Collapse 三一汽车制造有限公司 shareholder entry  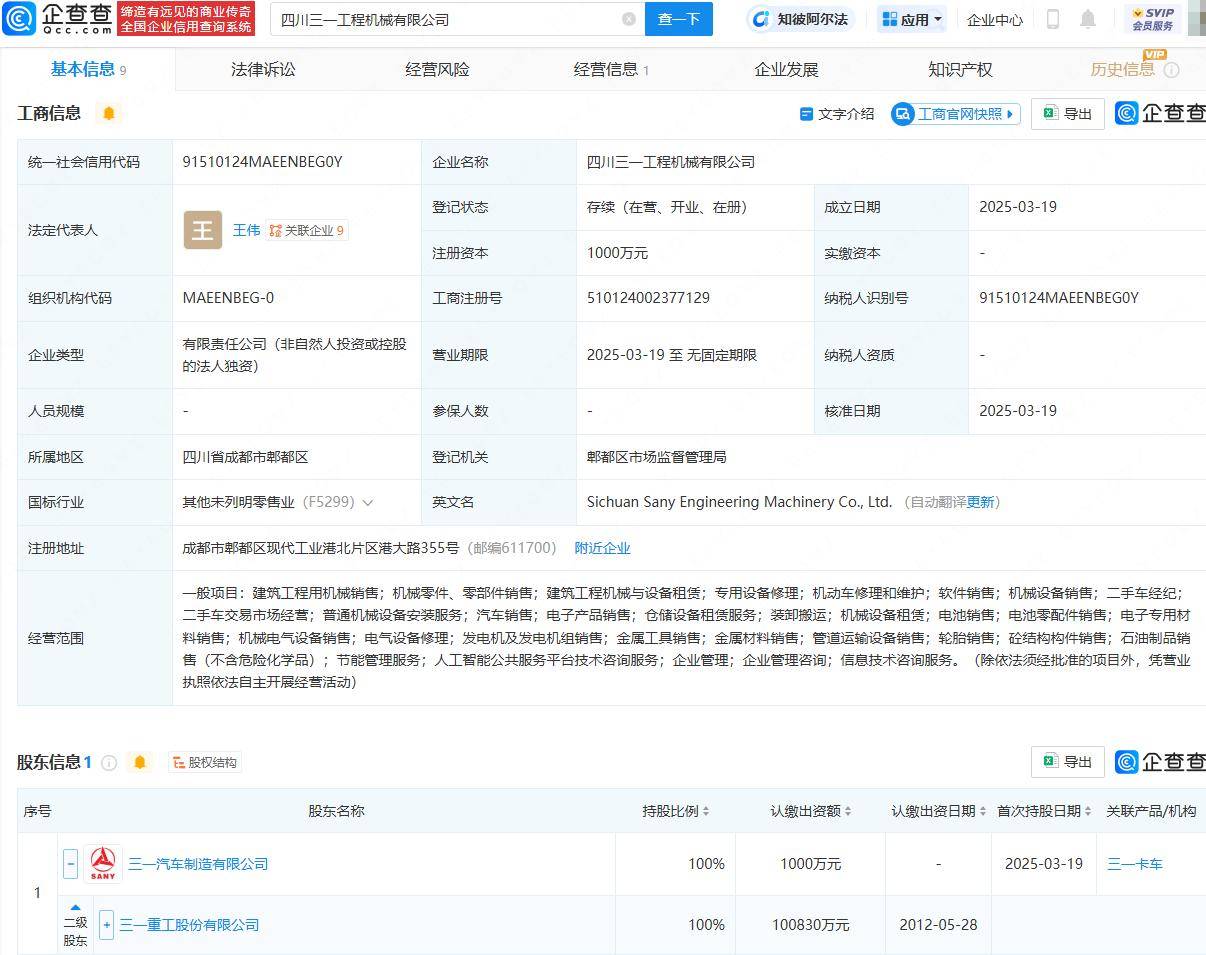pos(70,863)
